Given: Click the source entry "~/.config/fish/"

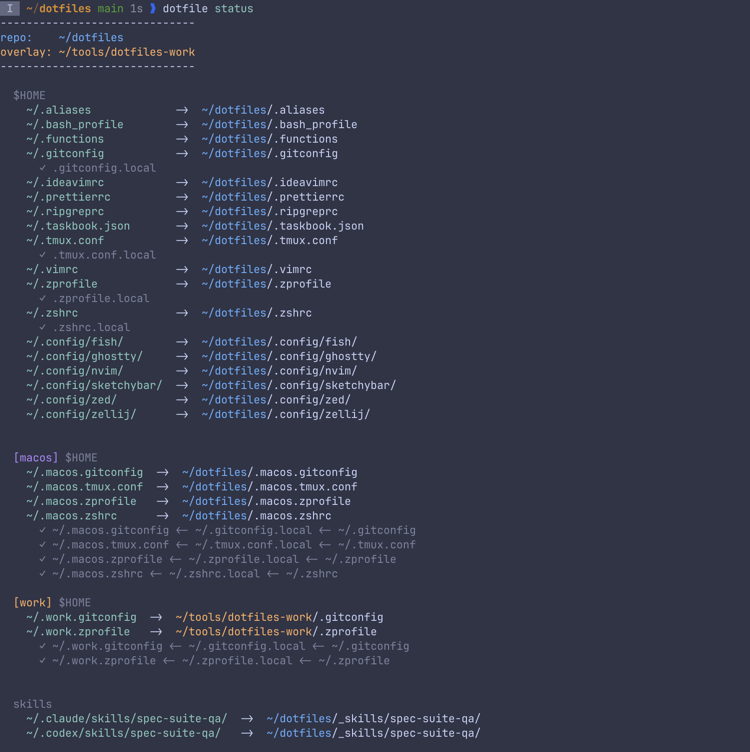Looking at the screenshot, I should [x=75, y=341].
